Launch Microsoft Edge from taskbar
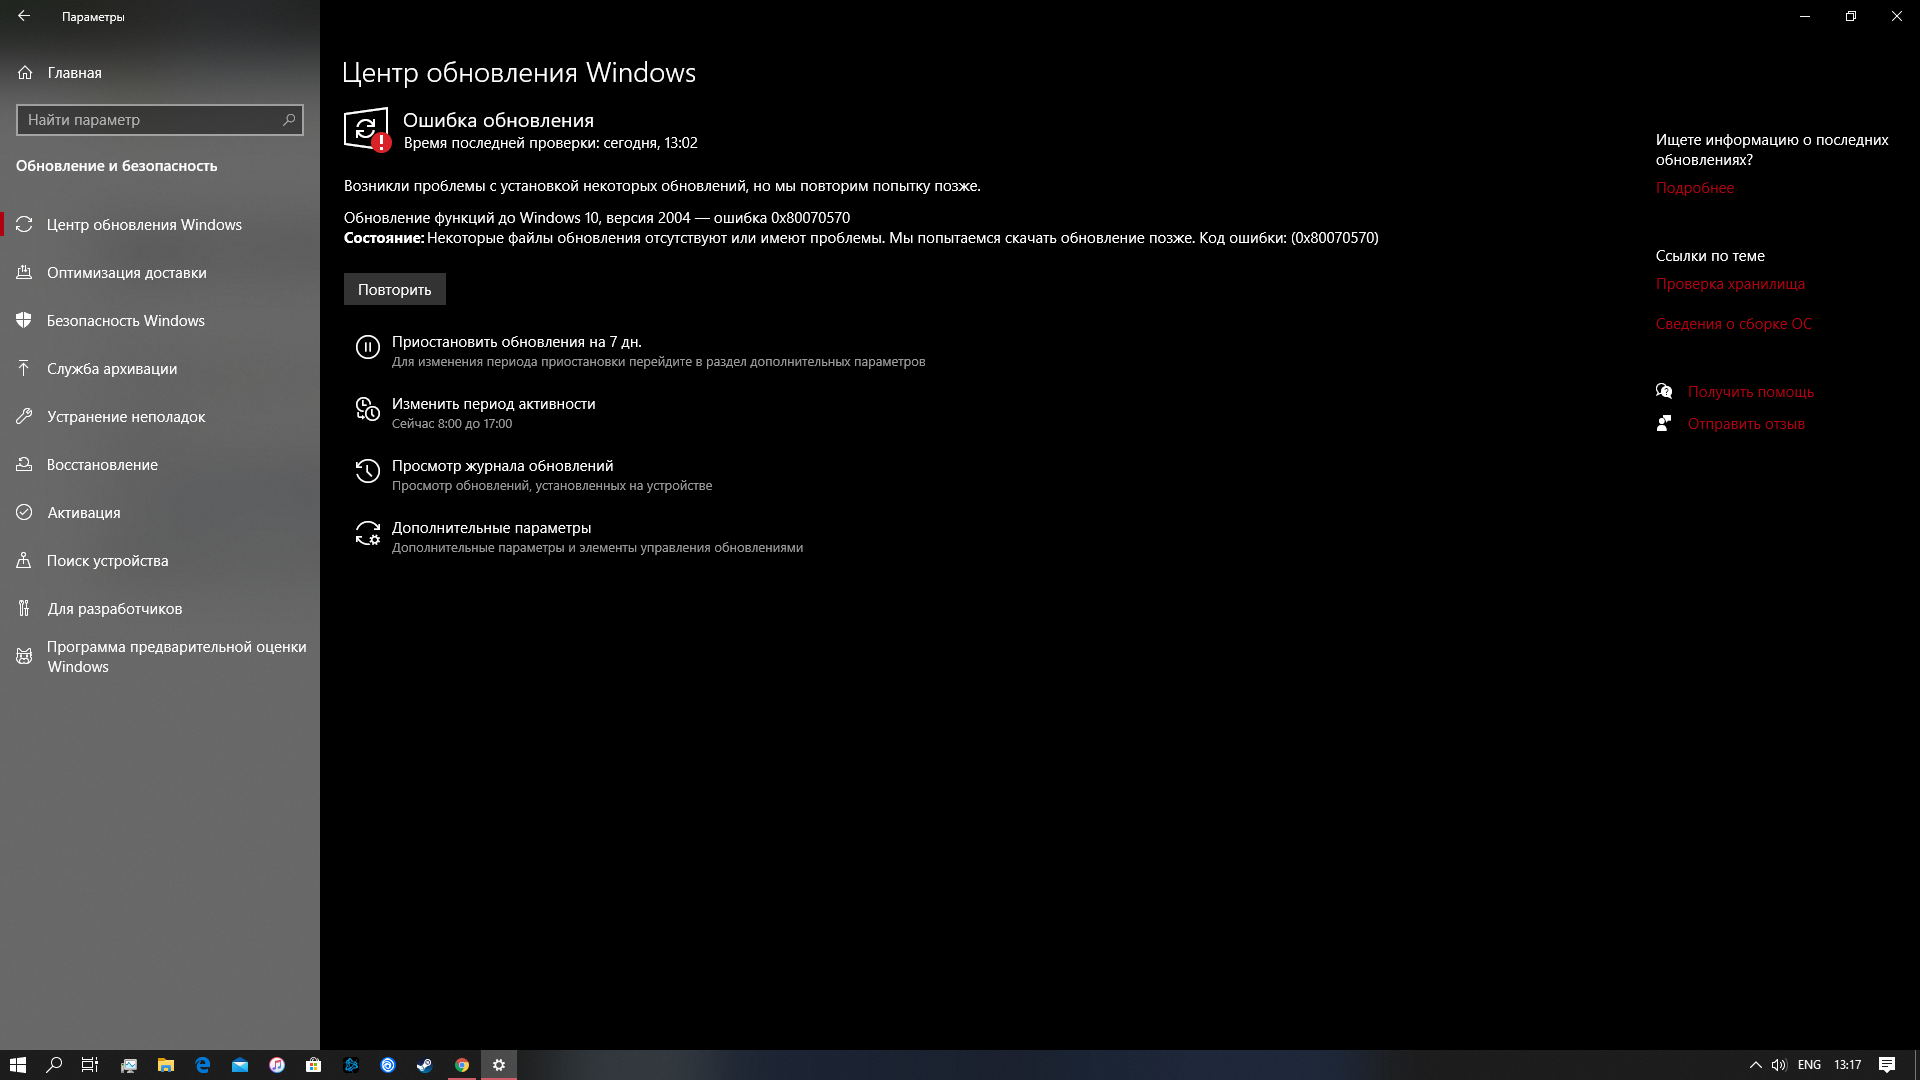The height and width of the screenshot is (1080, 1920). tap(203, 1065)
